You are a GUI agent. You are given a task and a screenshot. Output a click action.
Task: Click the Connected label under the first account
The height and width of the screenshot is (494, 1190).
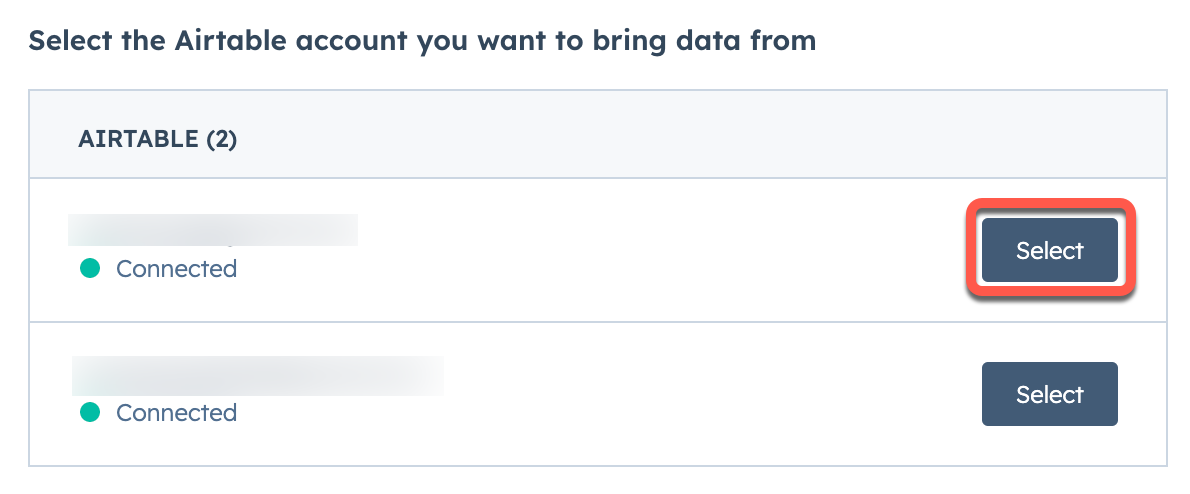[176, 269]
